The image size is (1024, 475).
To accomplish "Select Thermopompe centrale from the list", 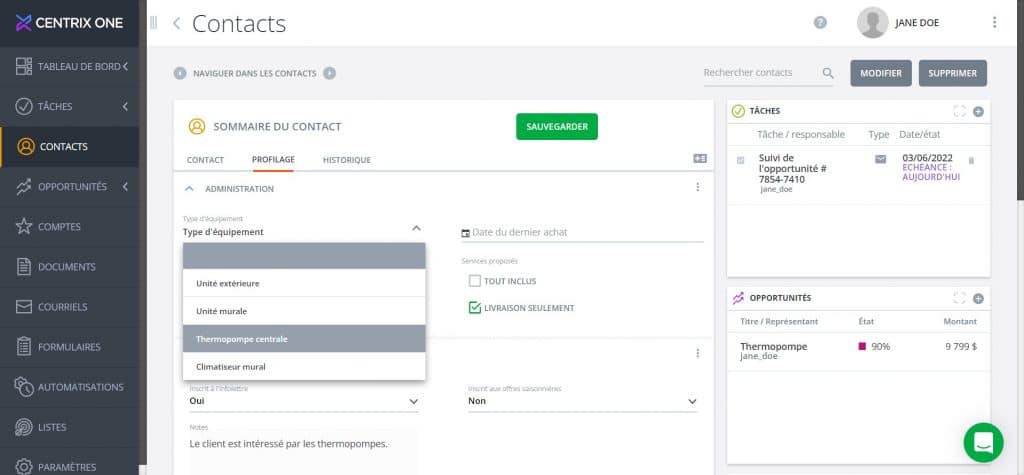I will [304, 339].
